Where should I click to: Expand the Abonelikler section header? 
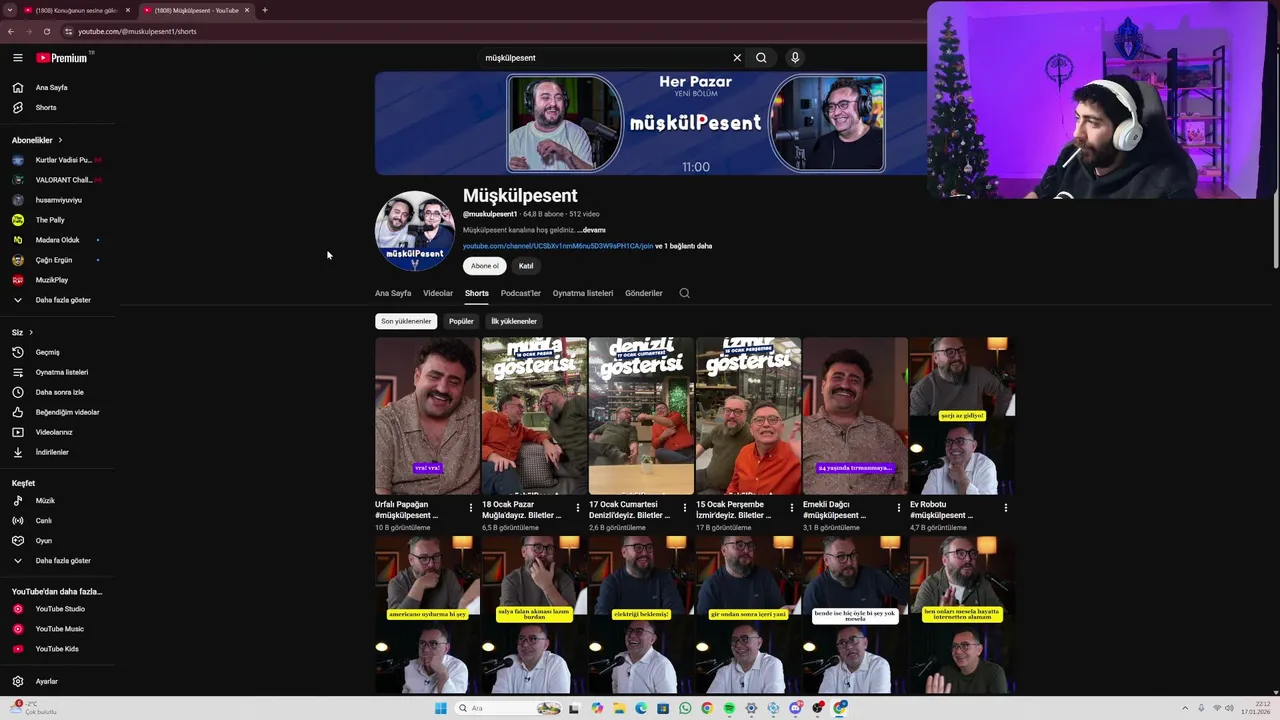tap(37, 140)
